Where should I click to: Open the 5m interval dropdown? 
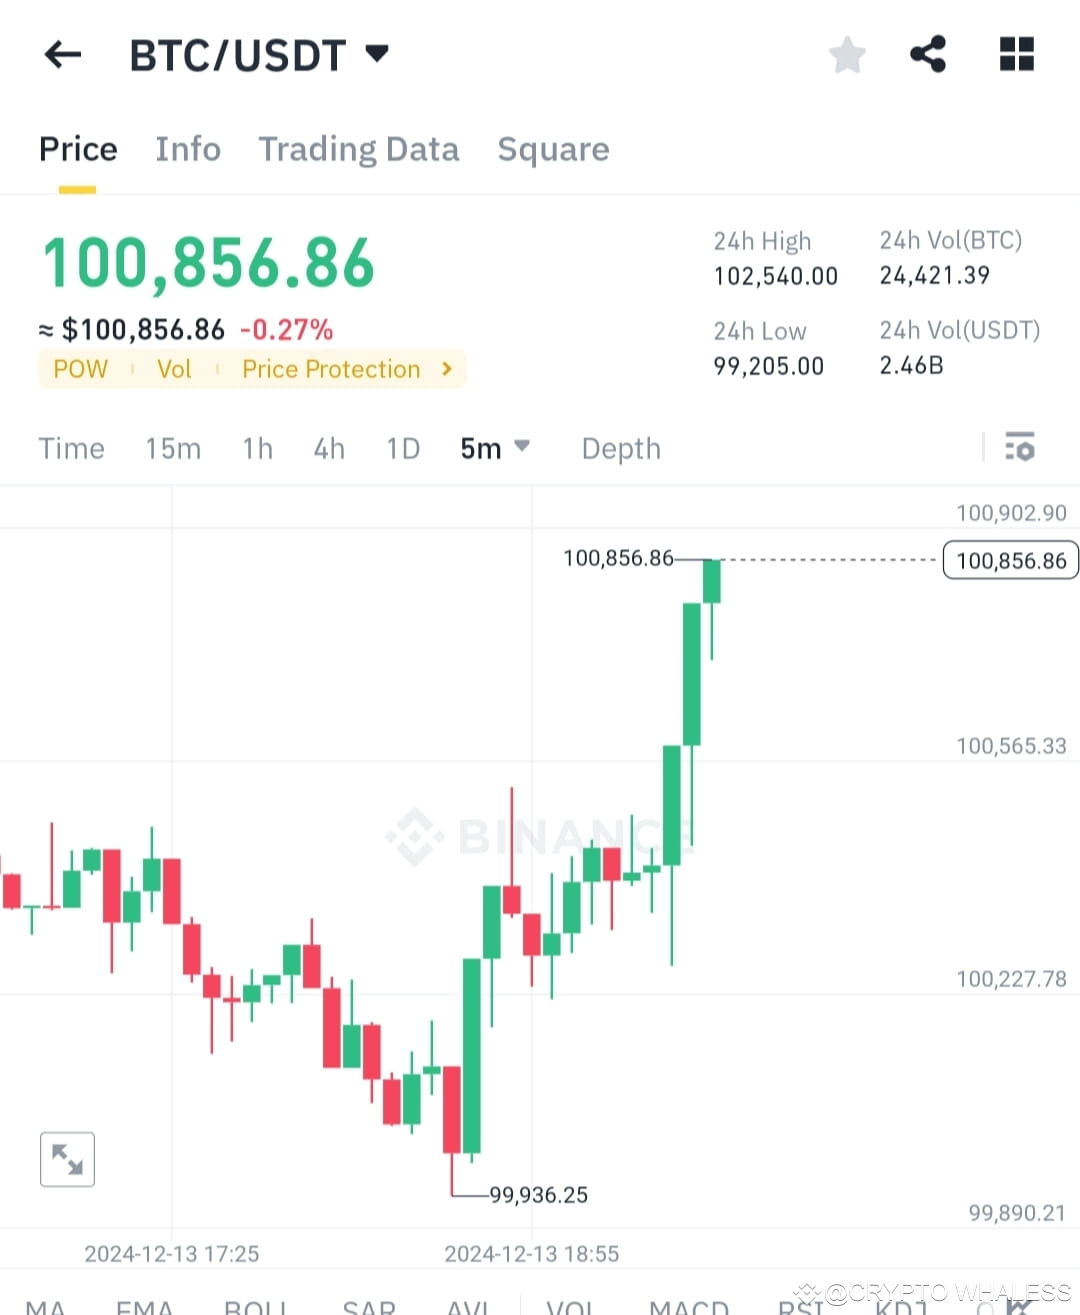494,448
